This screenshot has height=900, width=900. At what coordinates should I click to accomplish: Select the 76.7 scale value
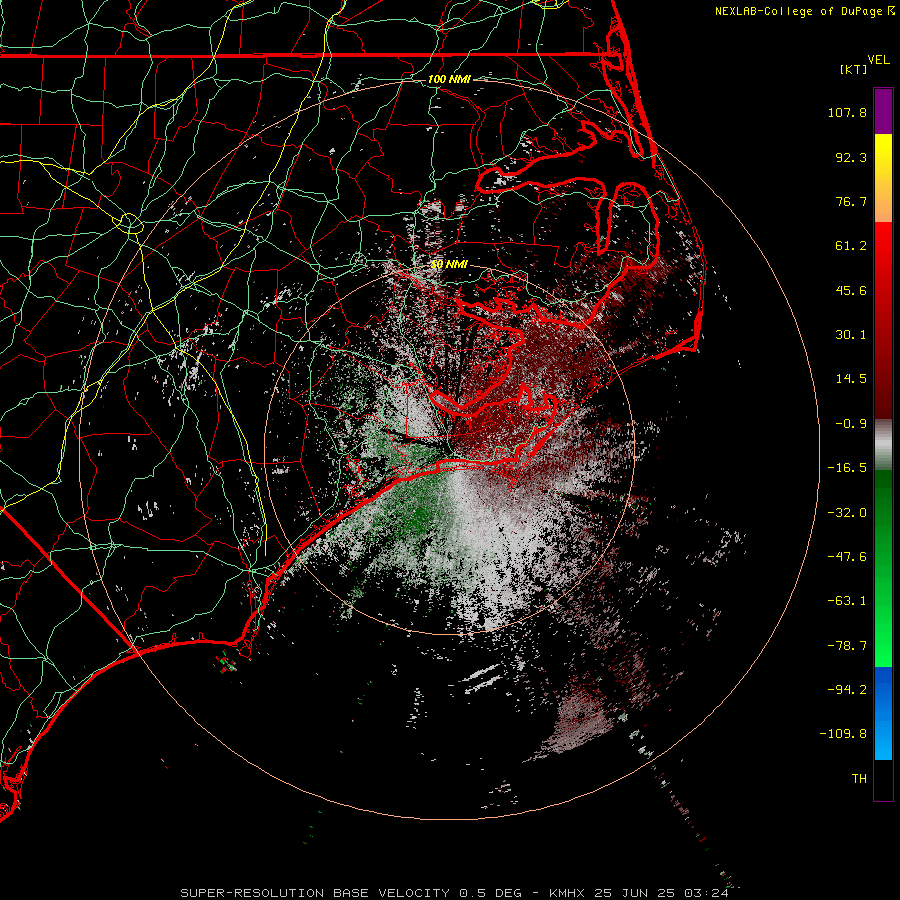point(851,201)
